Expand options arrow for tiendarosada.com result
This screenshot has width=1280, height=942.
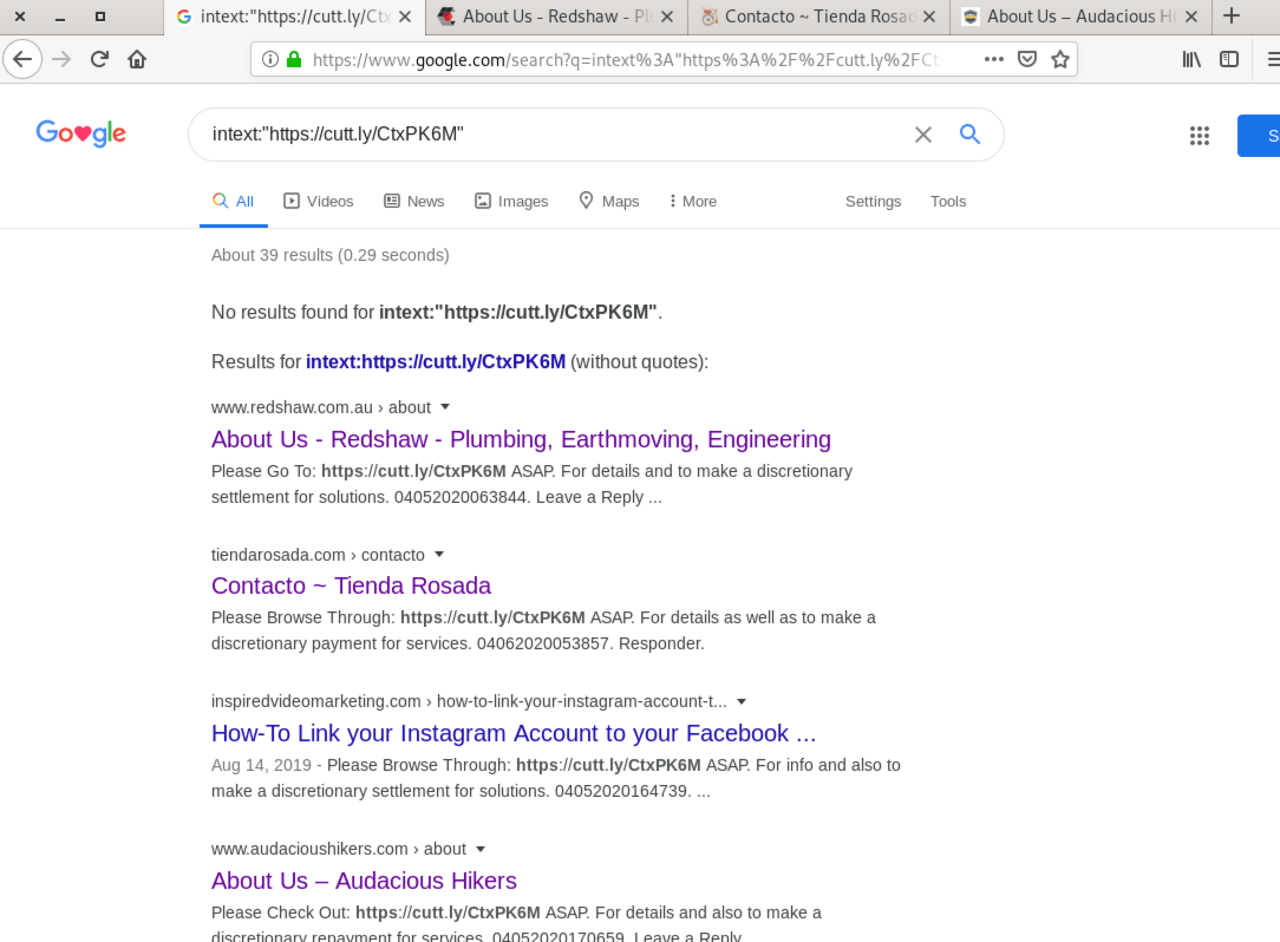[439, 554]
